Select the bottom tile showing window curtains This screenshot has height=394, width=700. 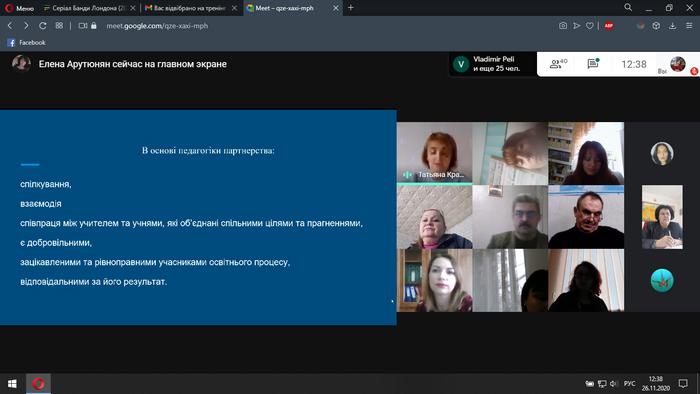[510, 280]
